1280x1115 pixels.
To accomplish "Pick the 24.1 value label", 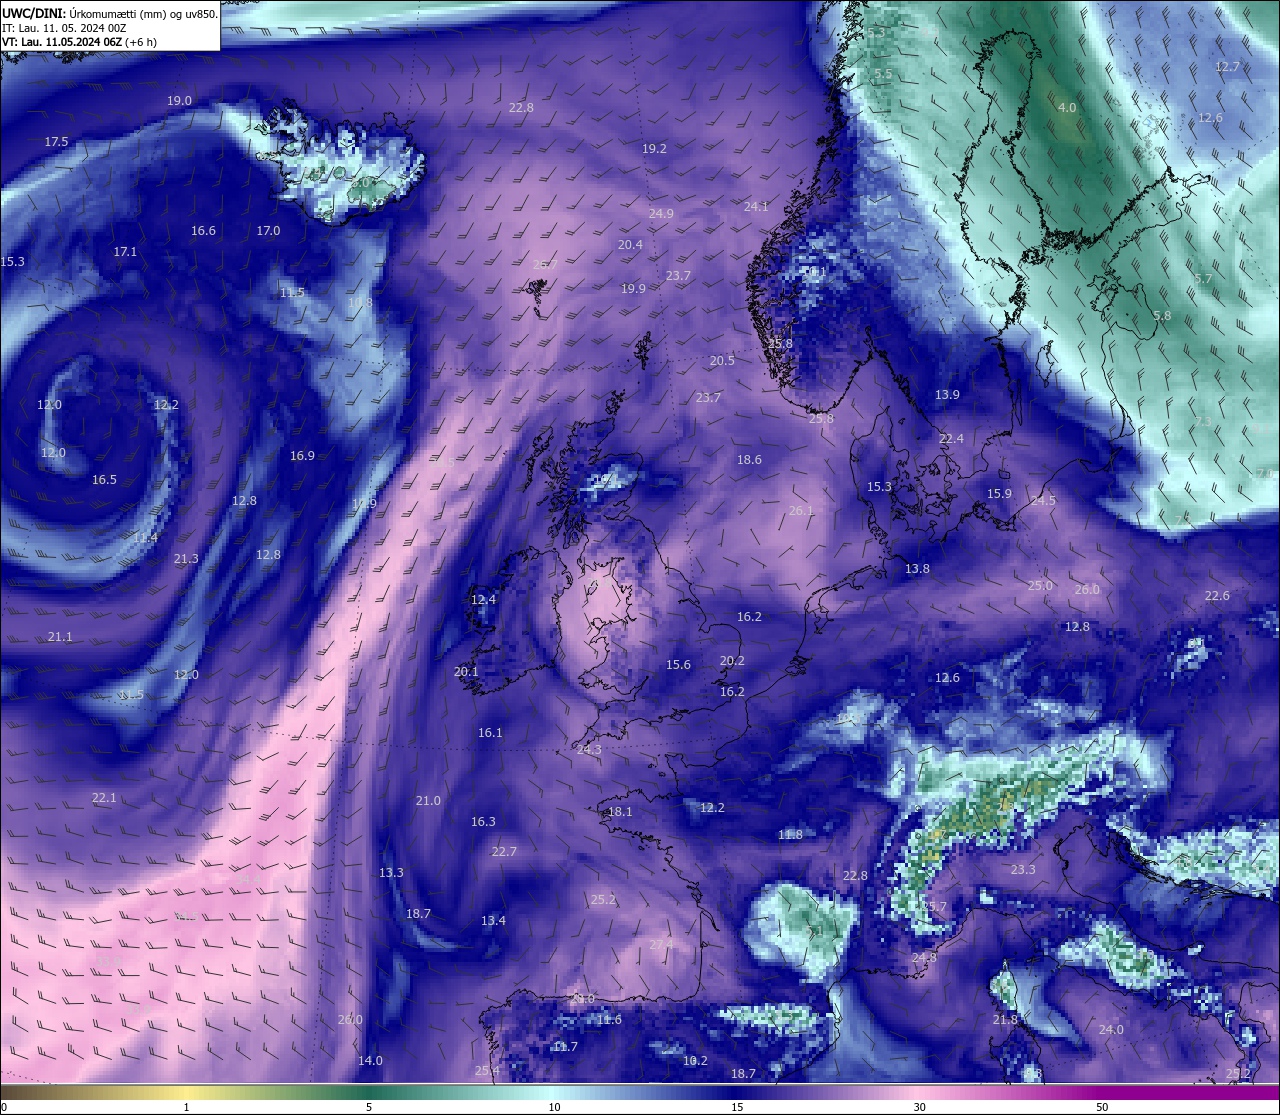I will [x=756, y=207].
